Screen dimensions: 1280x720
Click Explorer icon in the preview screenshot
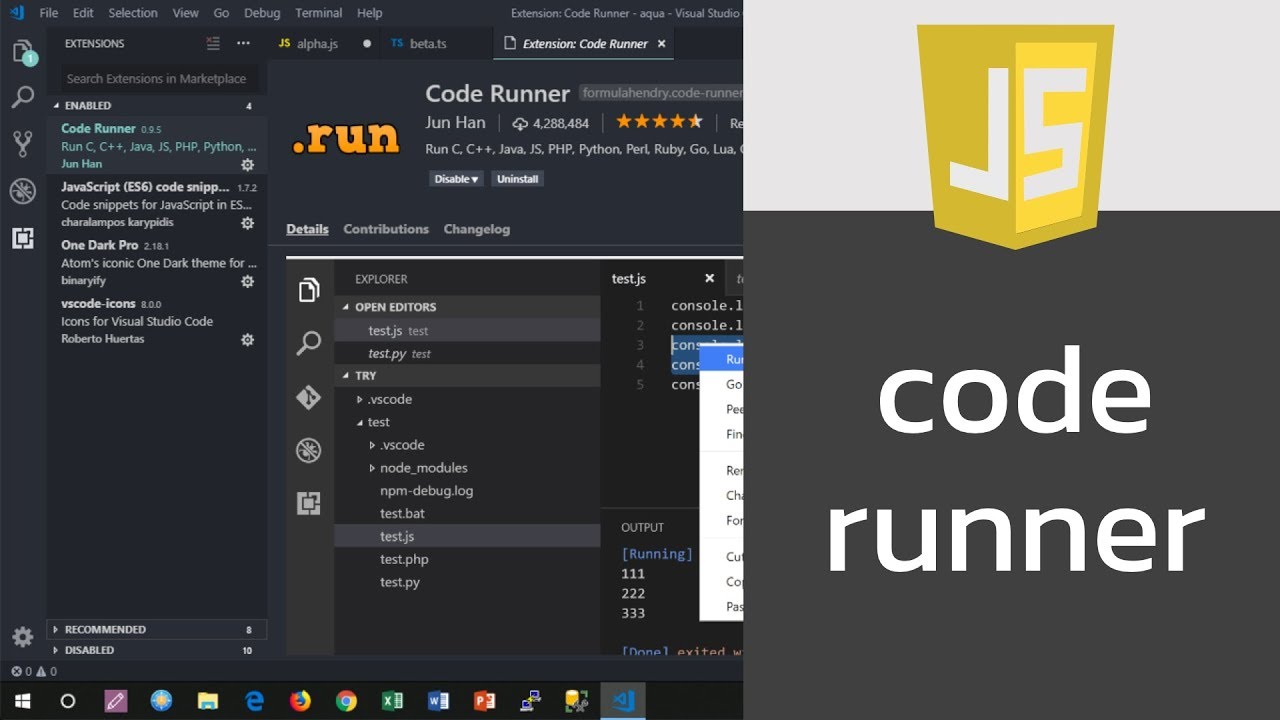click(x=309, y=291)
